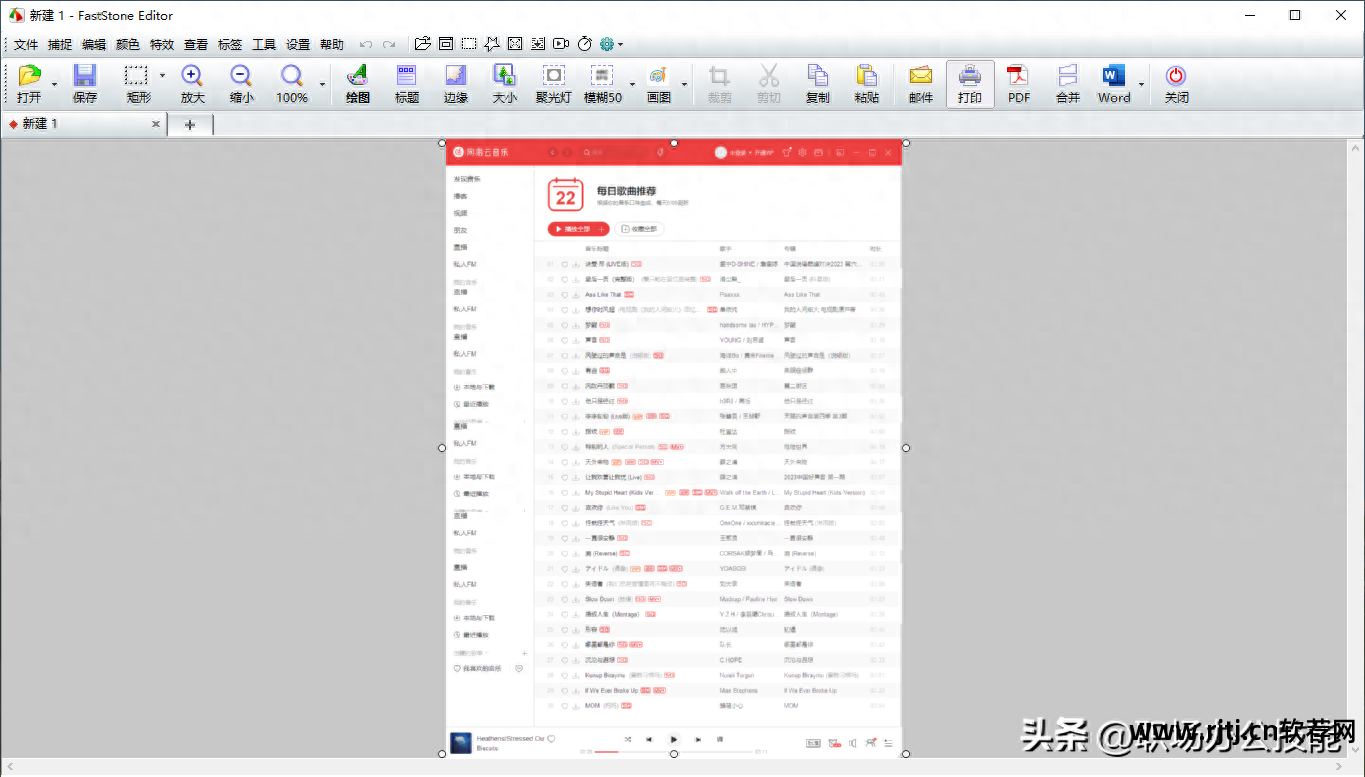The image size is (1365, 777).
Task: Click the + to open a new tab
Action: (x=190, y=124)
